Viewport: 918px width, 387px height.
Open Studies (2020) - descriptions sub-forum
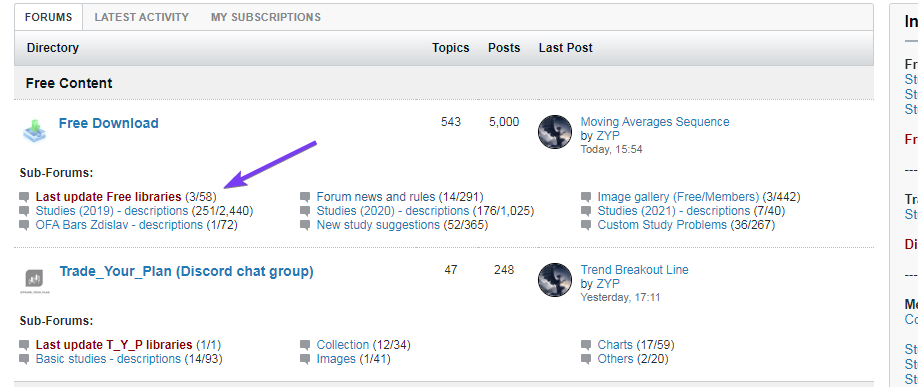point(393,211)
